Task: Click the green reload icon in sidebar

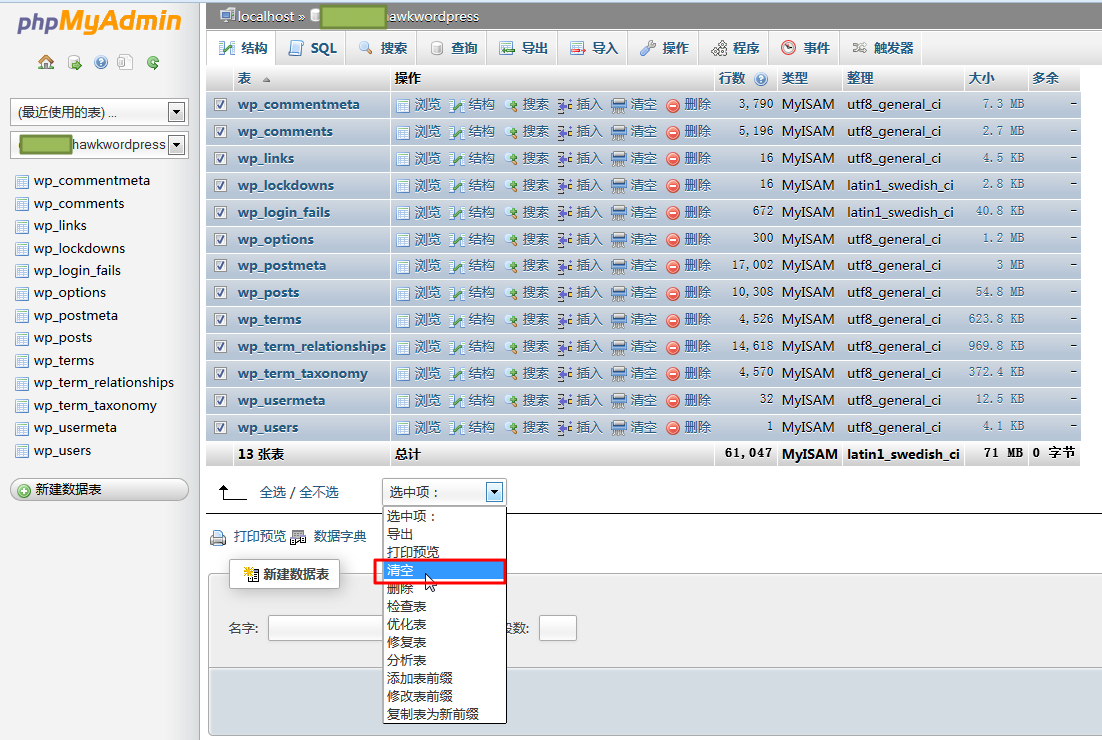Action: pyautogui.click(x=153, y=63)
